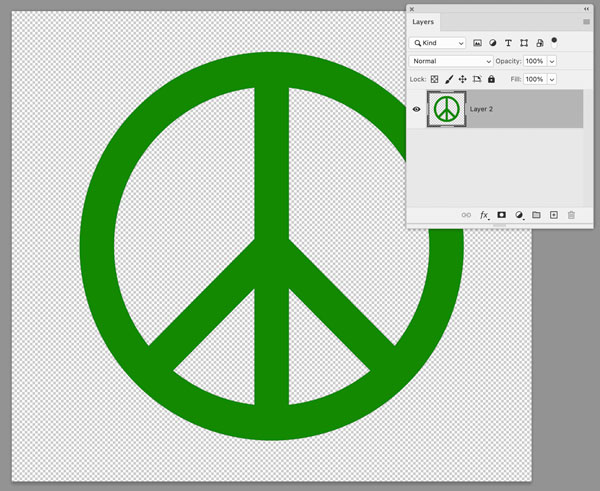Filter for type layers icon
Image resolution: width=600 pixels, height=491 pixels.
(508, 43)
